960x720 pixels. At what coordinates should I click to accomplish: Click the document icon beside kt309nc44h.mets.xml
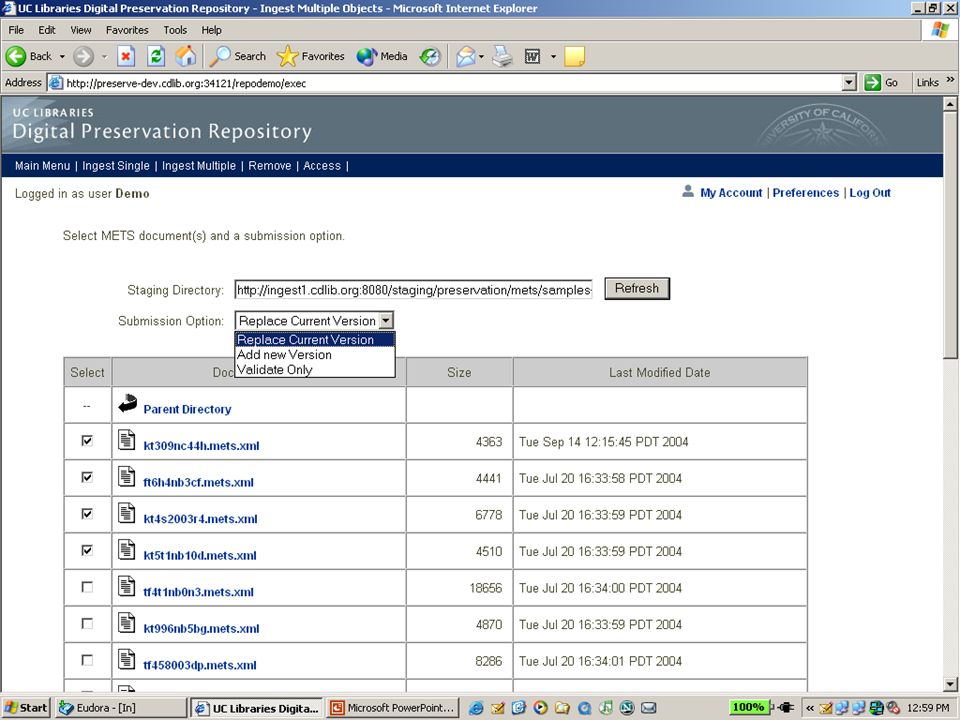pos(126,440)
